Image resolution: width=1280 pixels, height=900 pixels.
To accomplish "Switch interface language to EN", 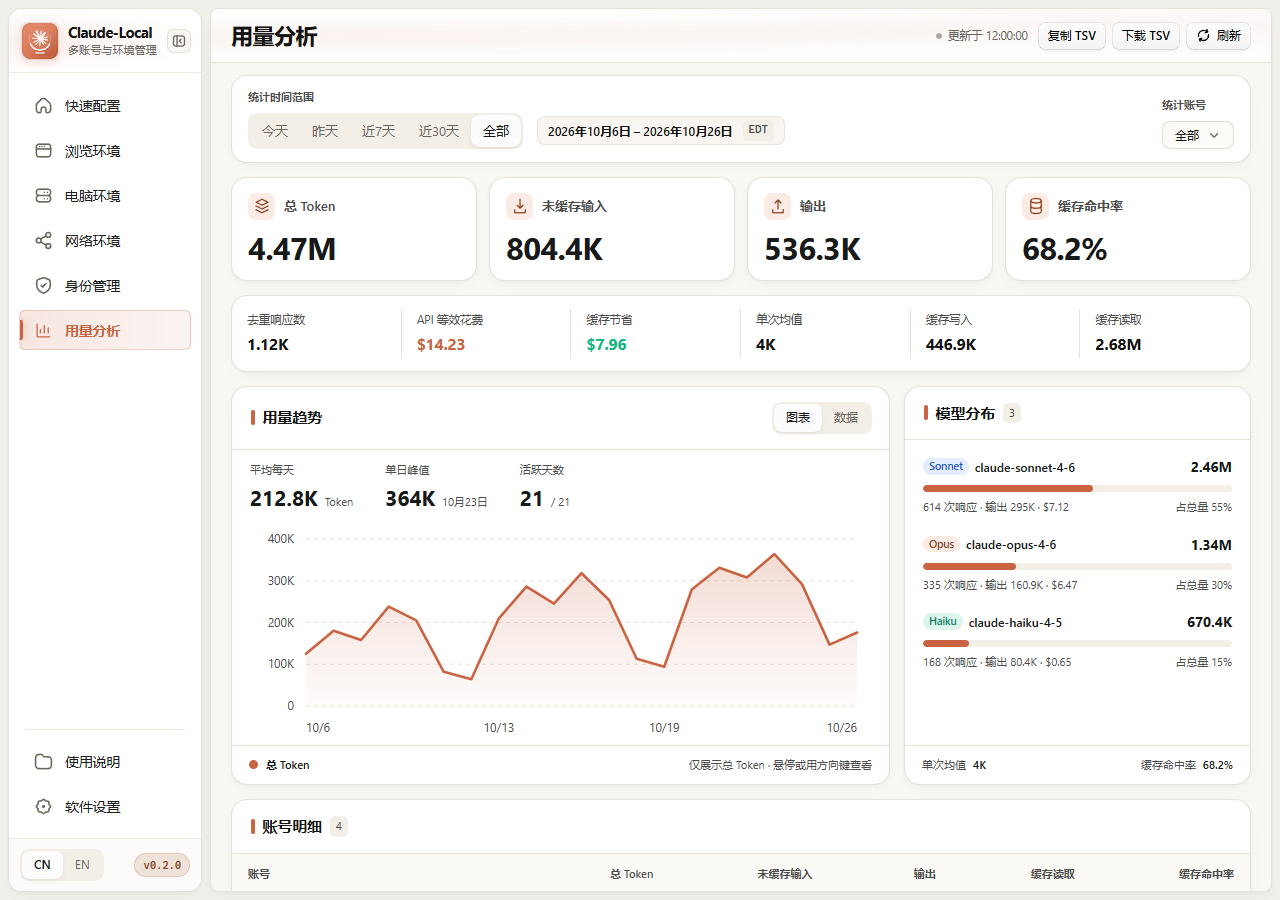I will (x=82, y=865).
